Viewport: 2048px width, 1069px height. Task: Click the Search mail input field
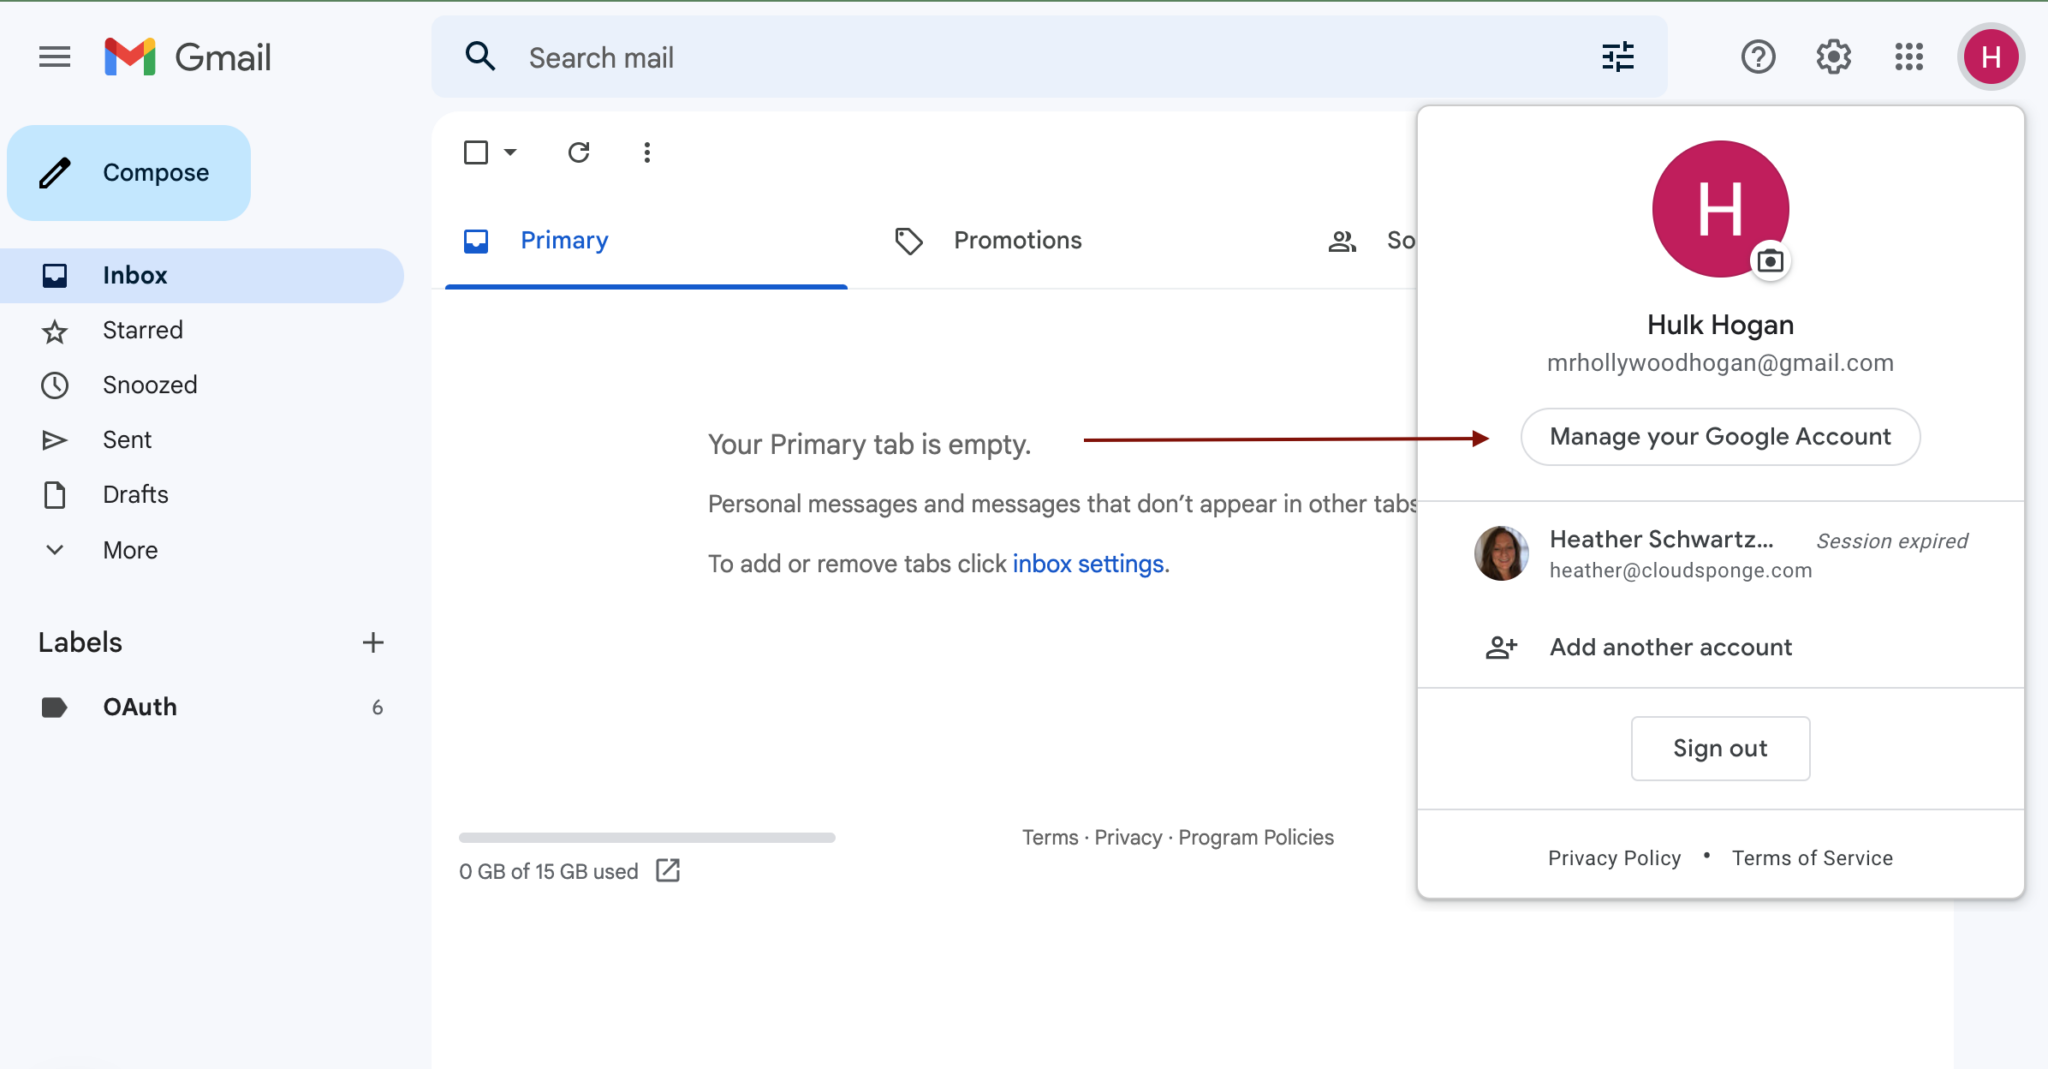pyautogui.click(x=900, y=56)
